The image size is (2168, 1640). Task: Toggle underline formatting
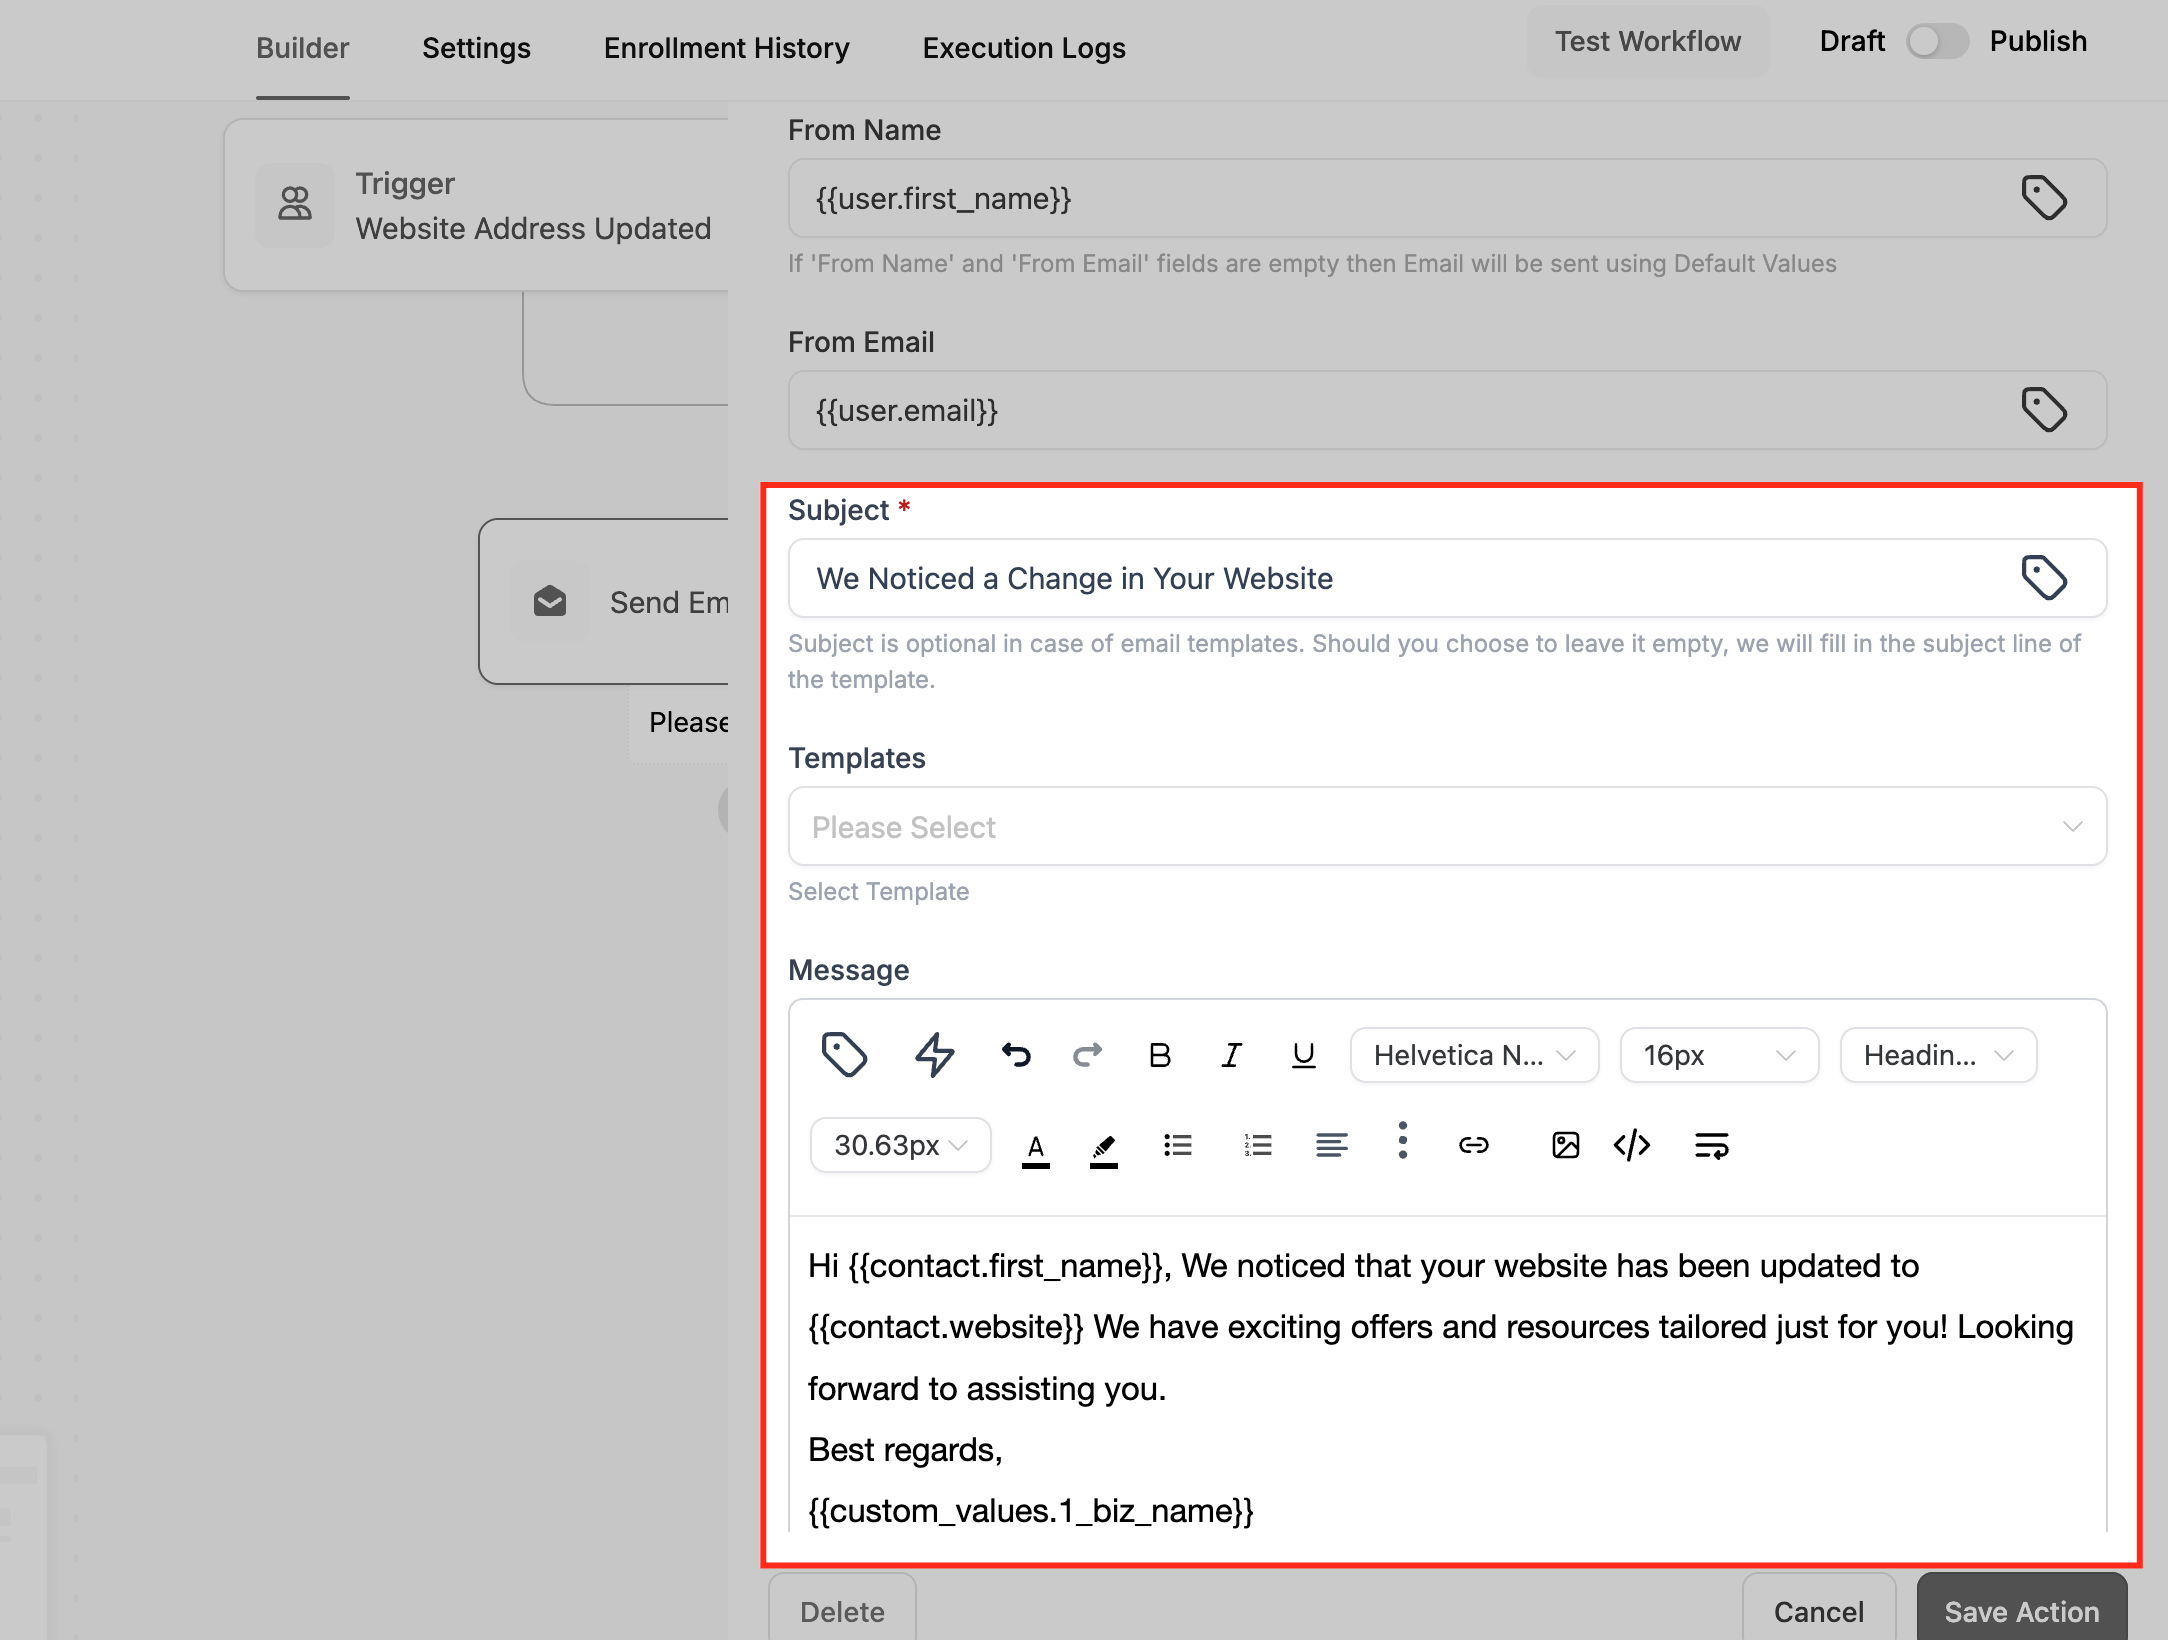1303,1055
